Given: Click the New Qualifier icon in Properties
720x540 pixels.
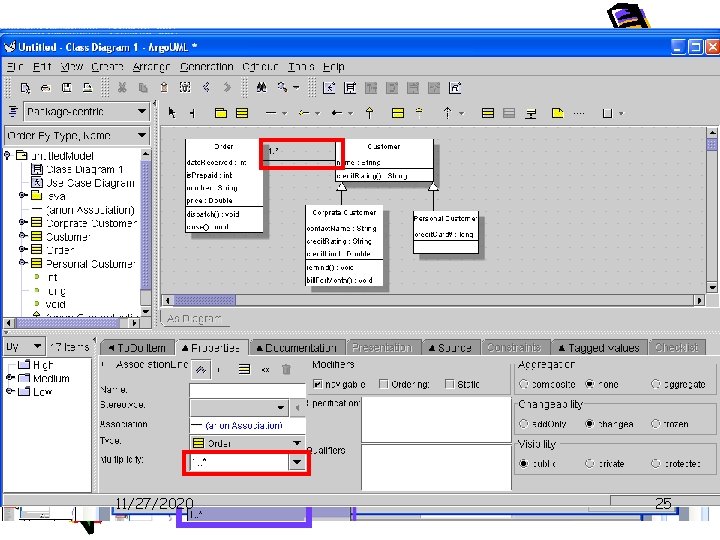Looking at the screenshot, I should 244,369.
